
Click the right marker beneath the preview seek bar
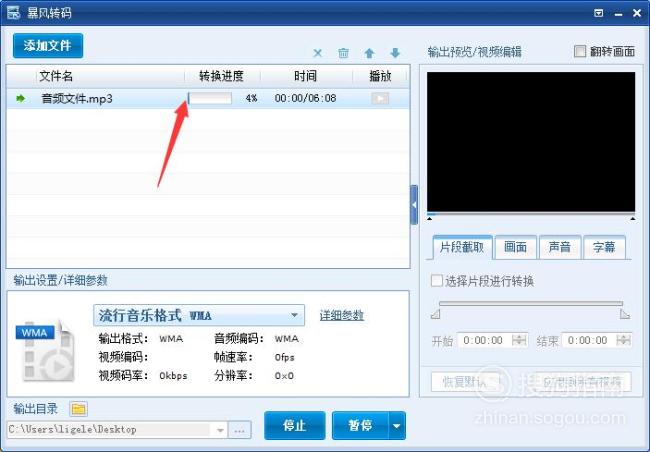633,218
